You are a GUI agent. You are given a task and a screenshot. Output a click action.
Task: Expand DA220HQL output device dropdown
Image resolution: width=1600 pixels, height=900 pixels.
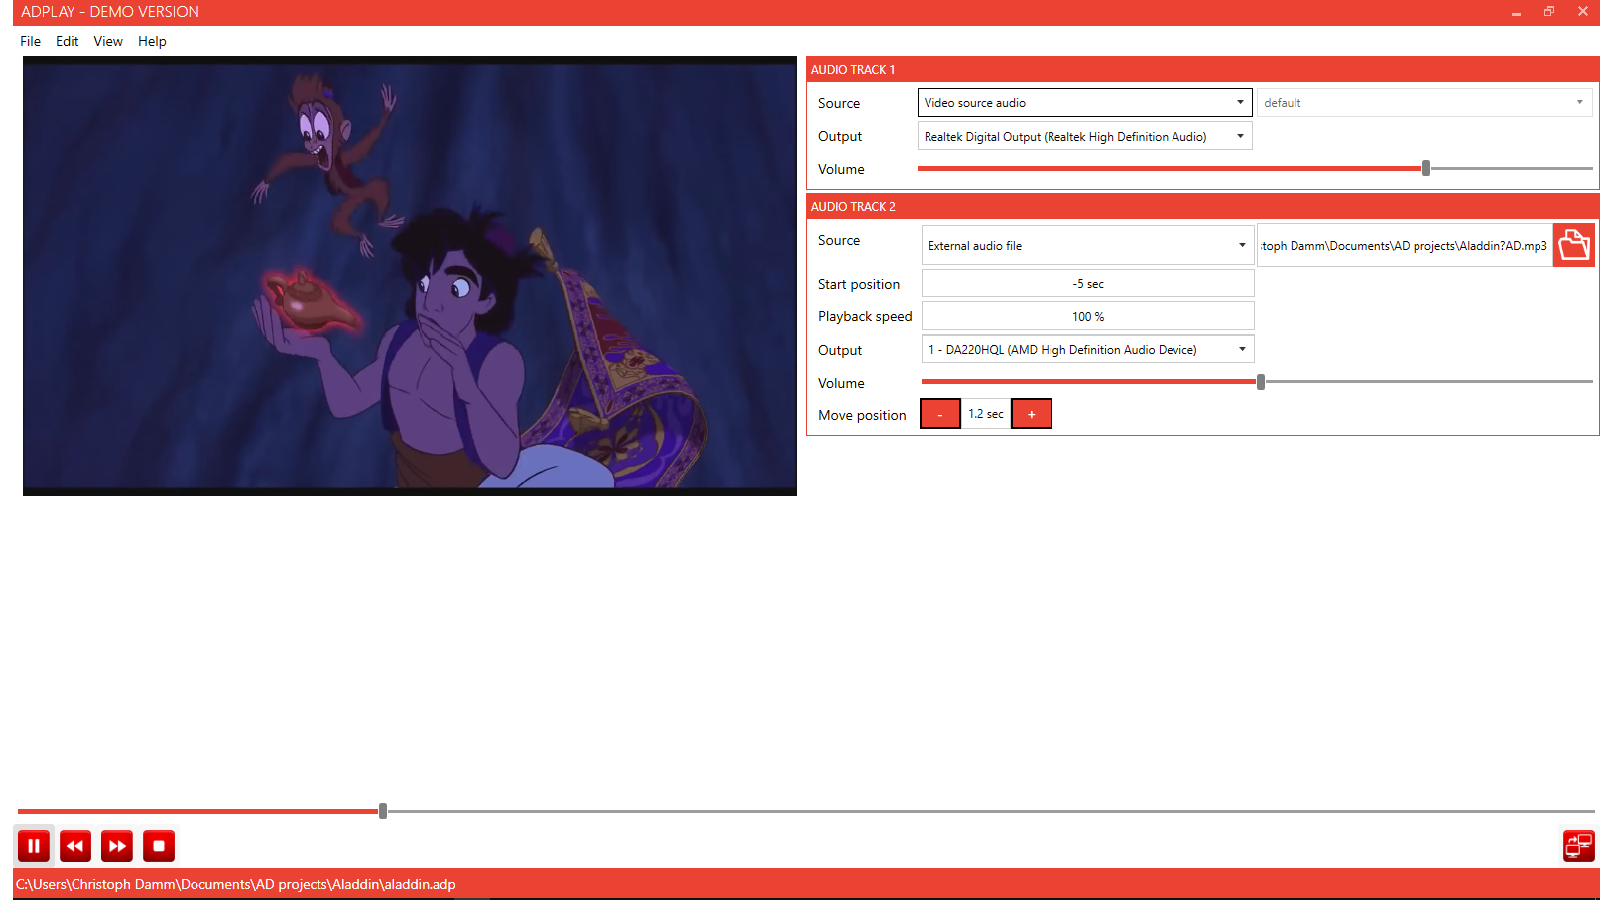click(x=1088, y=350)
